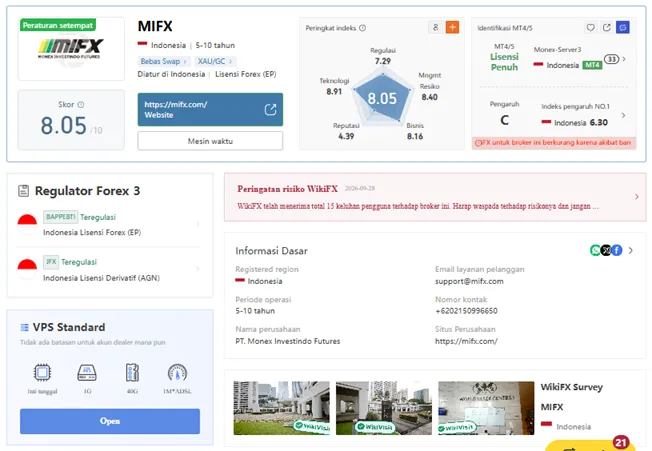Viewport: 652px width, 451px height.
Task: Click the 1G memory icon
Action: (87, 372)
